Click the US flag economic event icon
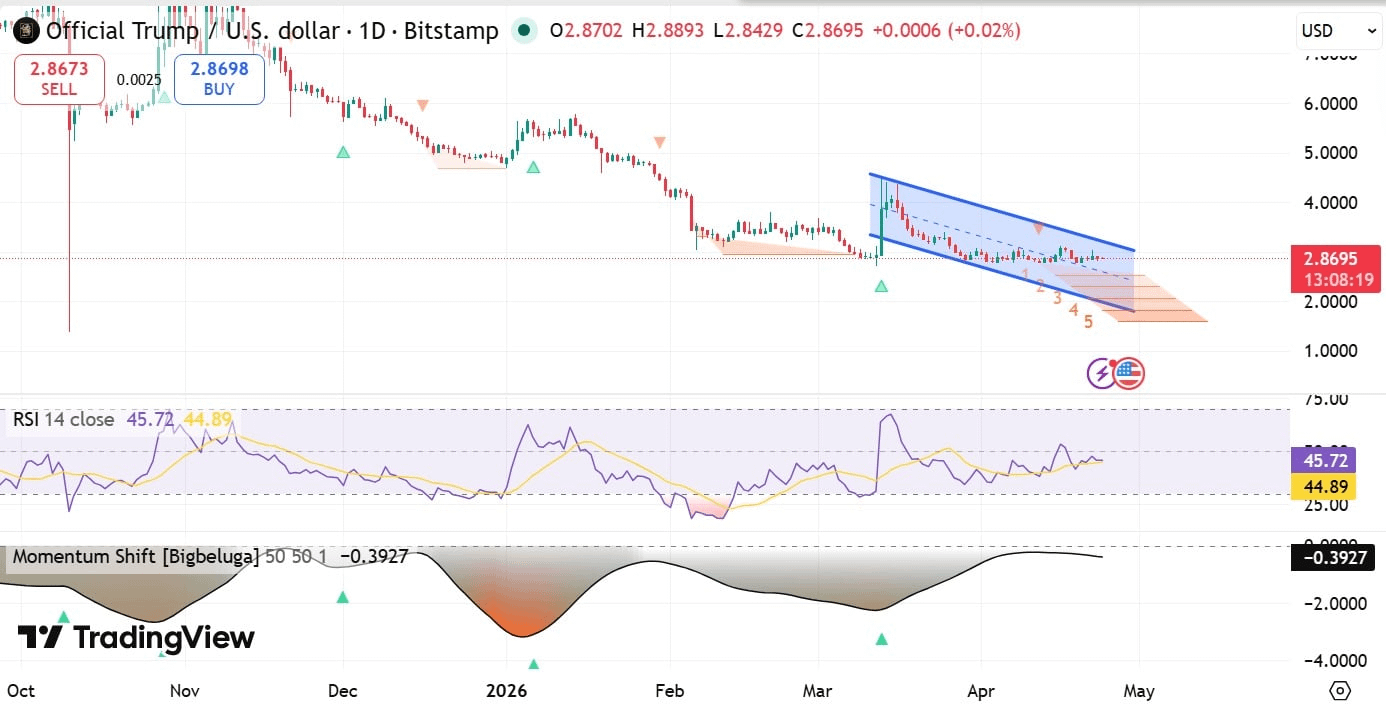The height and width of the screenshot is (711, 1386). pos(1129,374)
